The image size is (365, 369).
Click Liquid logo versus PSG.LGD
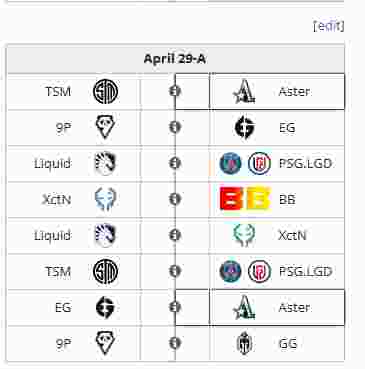tap(105, 163)
